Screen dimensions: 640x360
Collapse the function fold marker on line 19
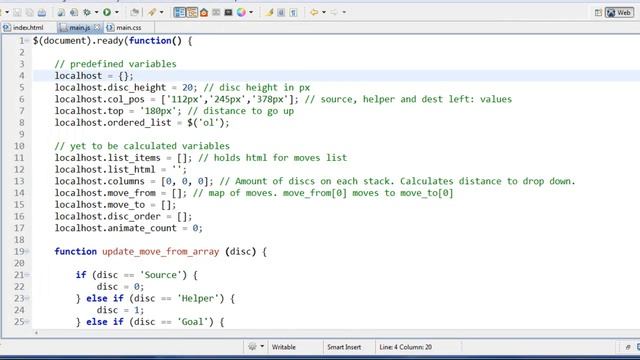(27, 251)
